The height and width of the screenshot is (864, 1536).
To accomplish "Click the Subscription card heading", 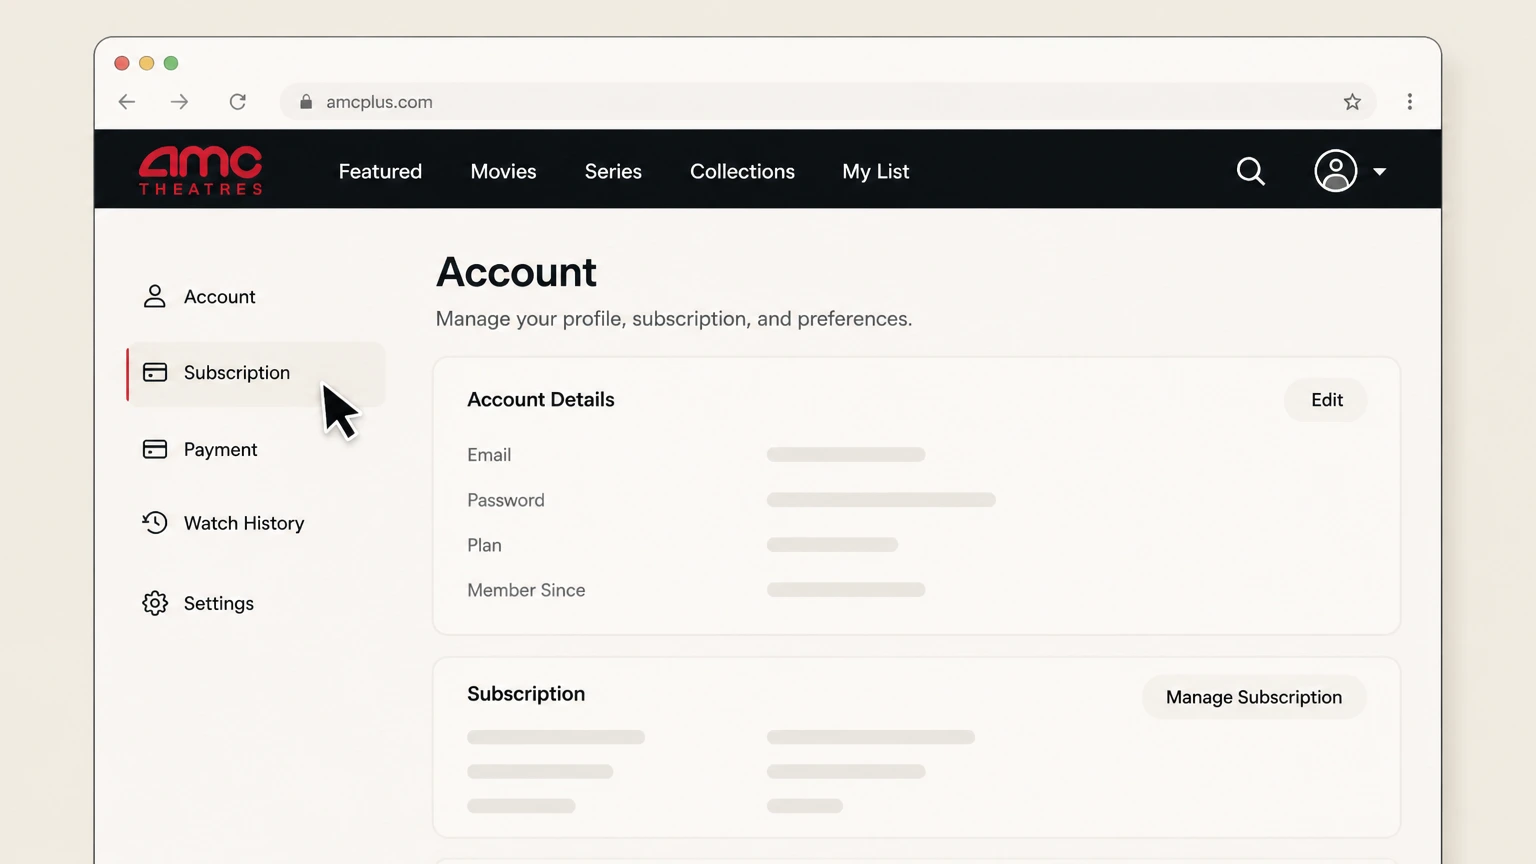I will click(526, 694).
